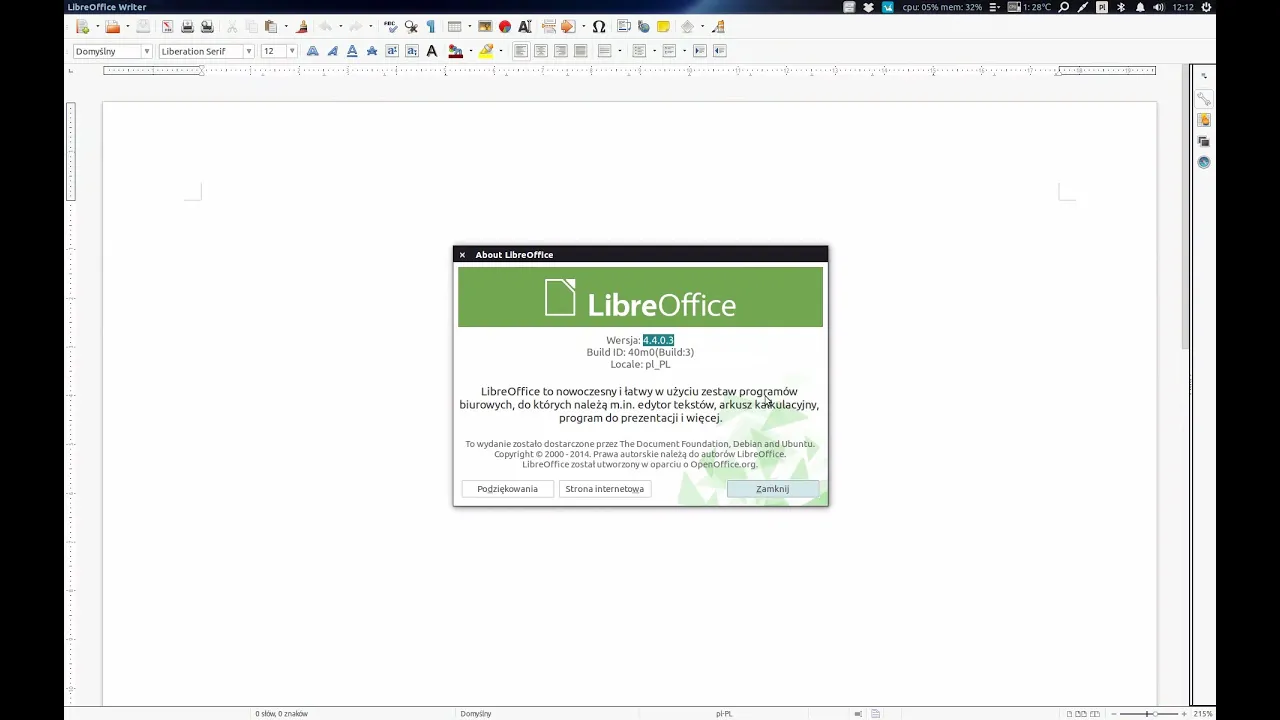1280x720 pixels.
Task: Open the Print Preview icon
Action: click(207, 27)
